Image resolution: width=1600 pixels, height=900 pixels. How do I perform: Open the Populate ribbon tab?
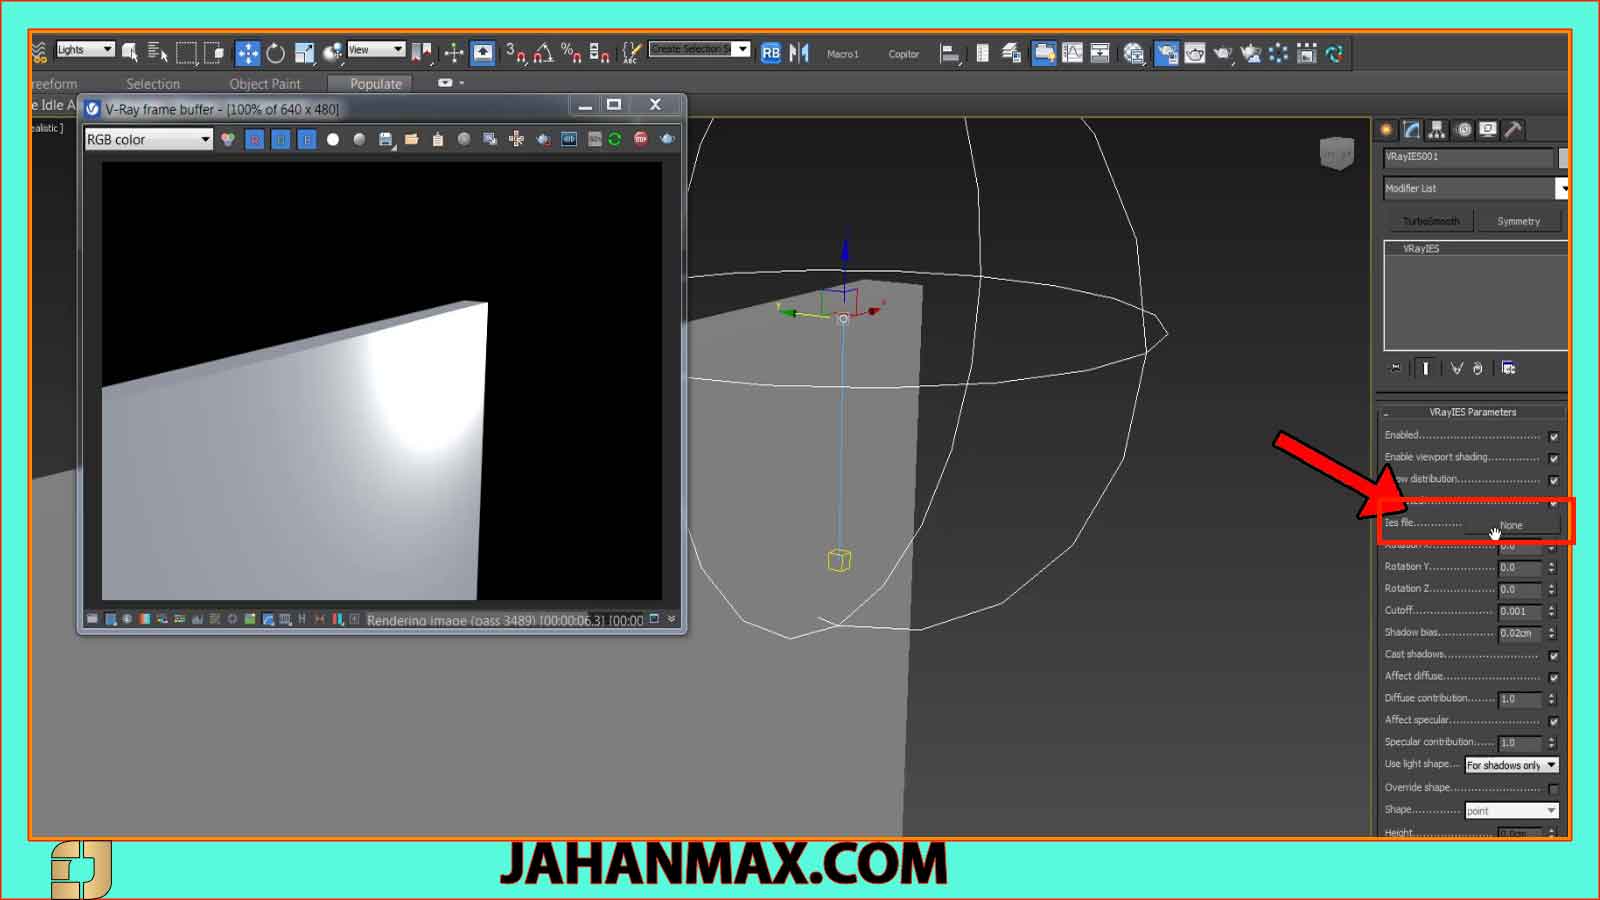pos(375,84)
